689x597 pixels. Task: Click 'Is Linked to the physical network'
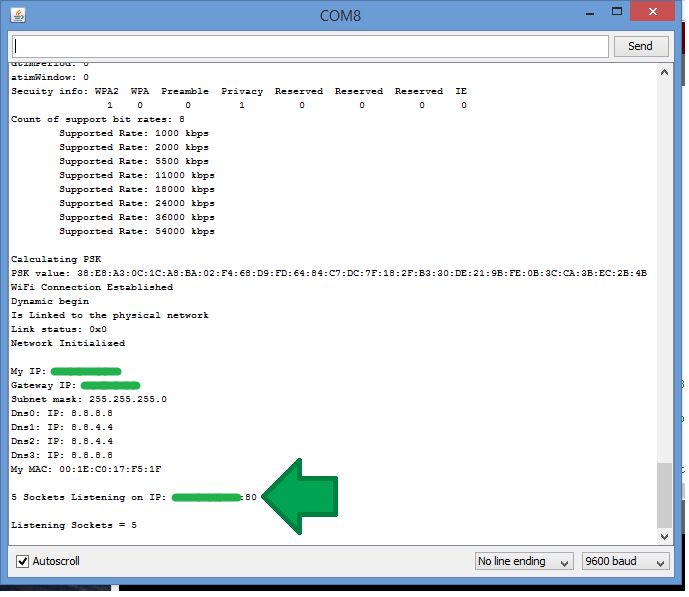coord(110,315)
